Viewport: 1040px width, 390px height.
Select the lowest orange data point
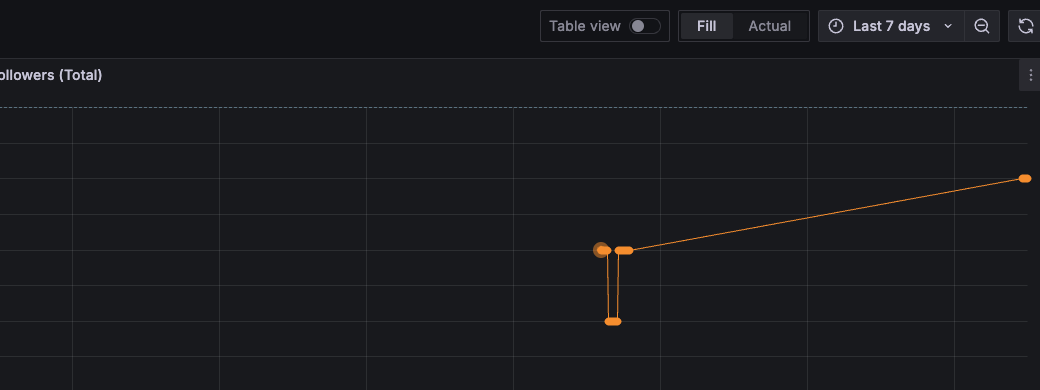[613, 322]
